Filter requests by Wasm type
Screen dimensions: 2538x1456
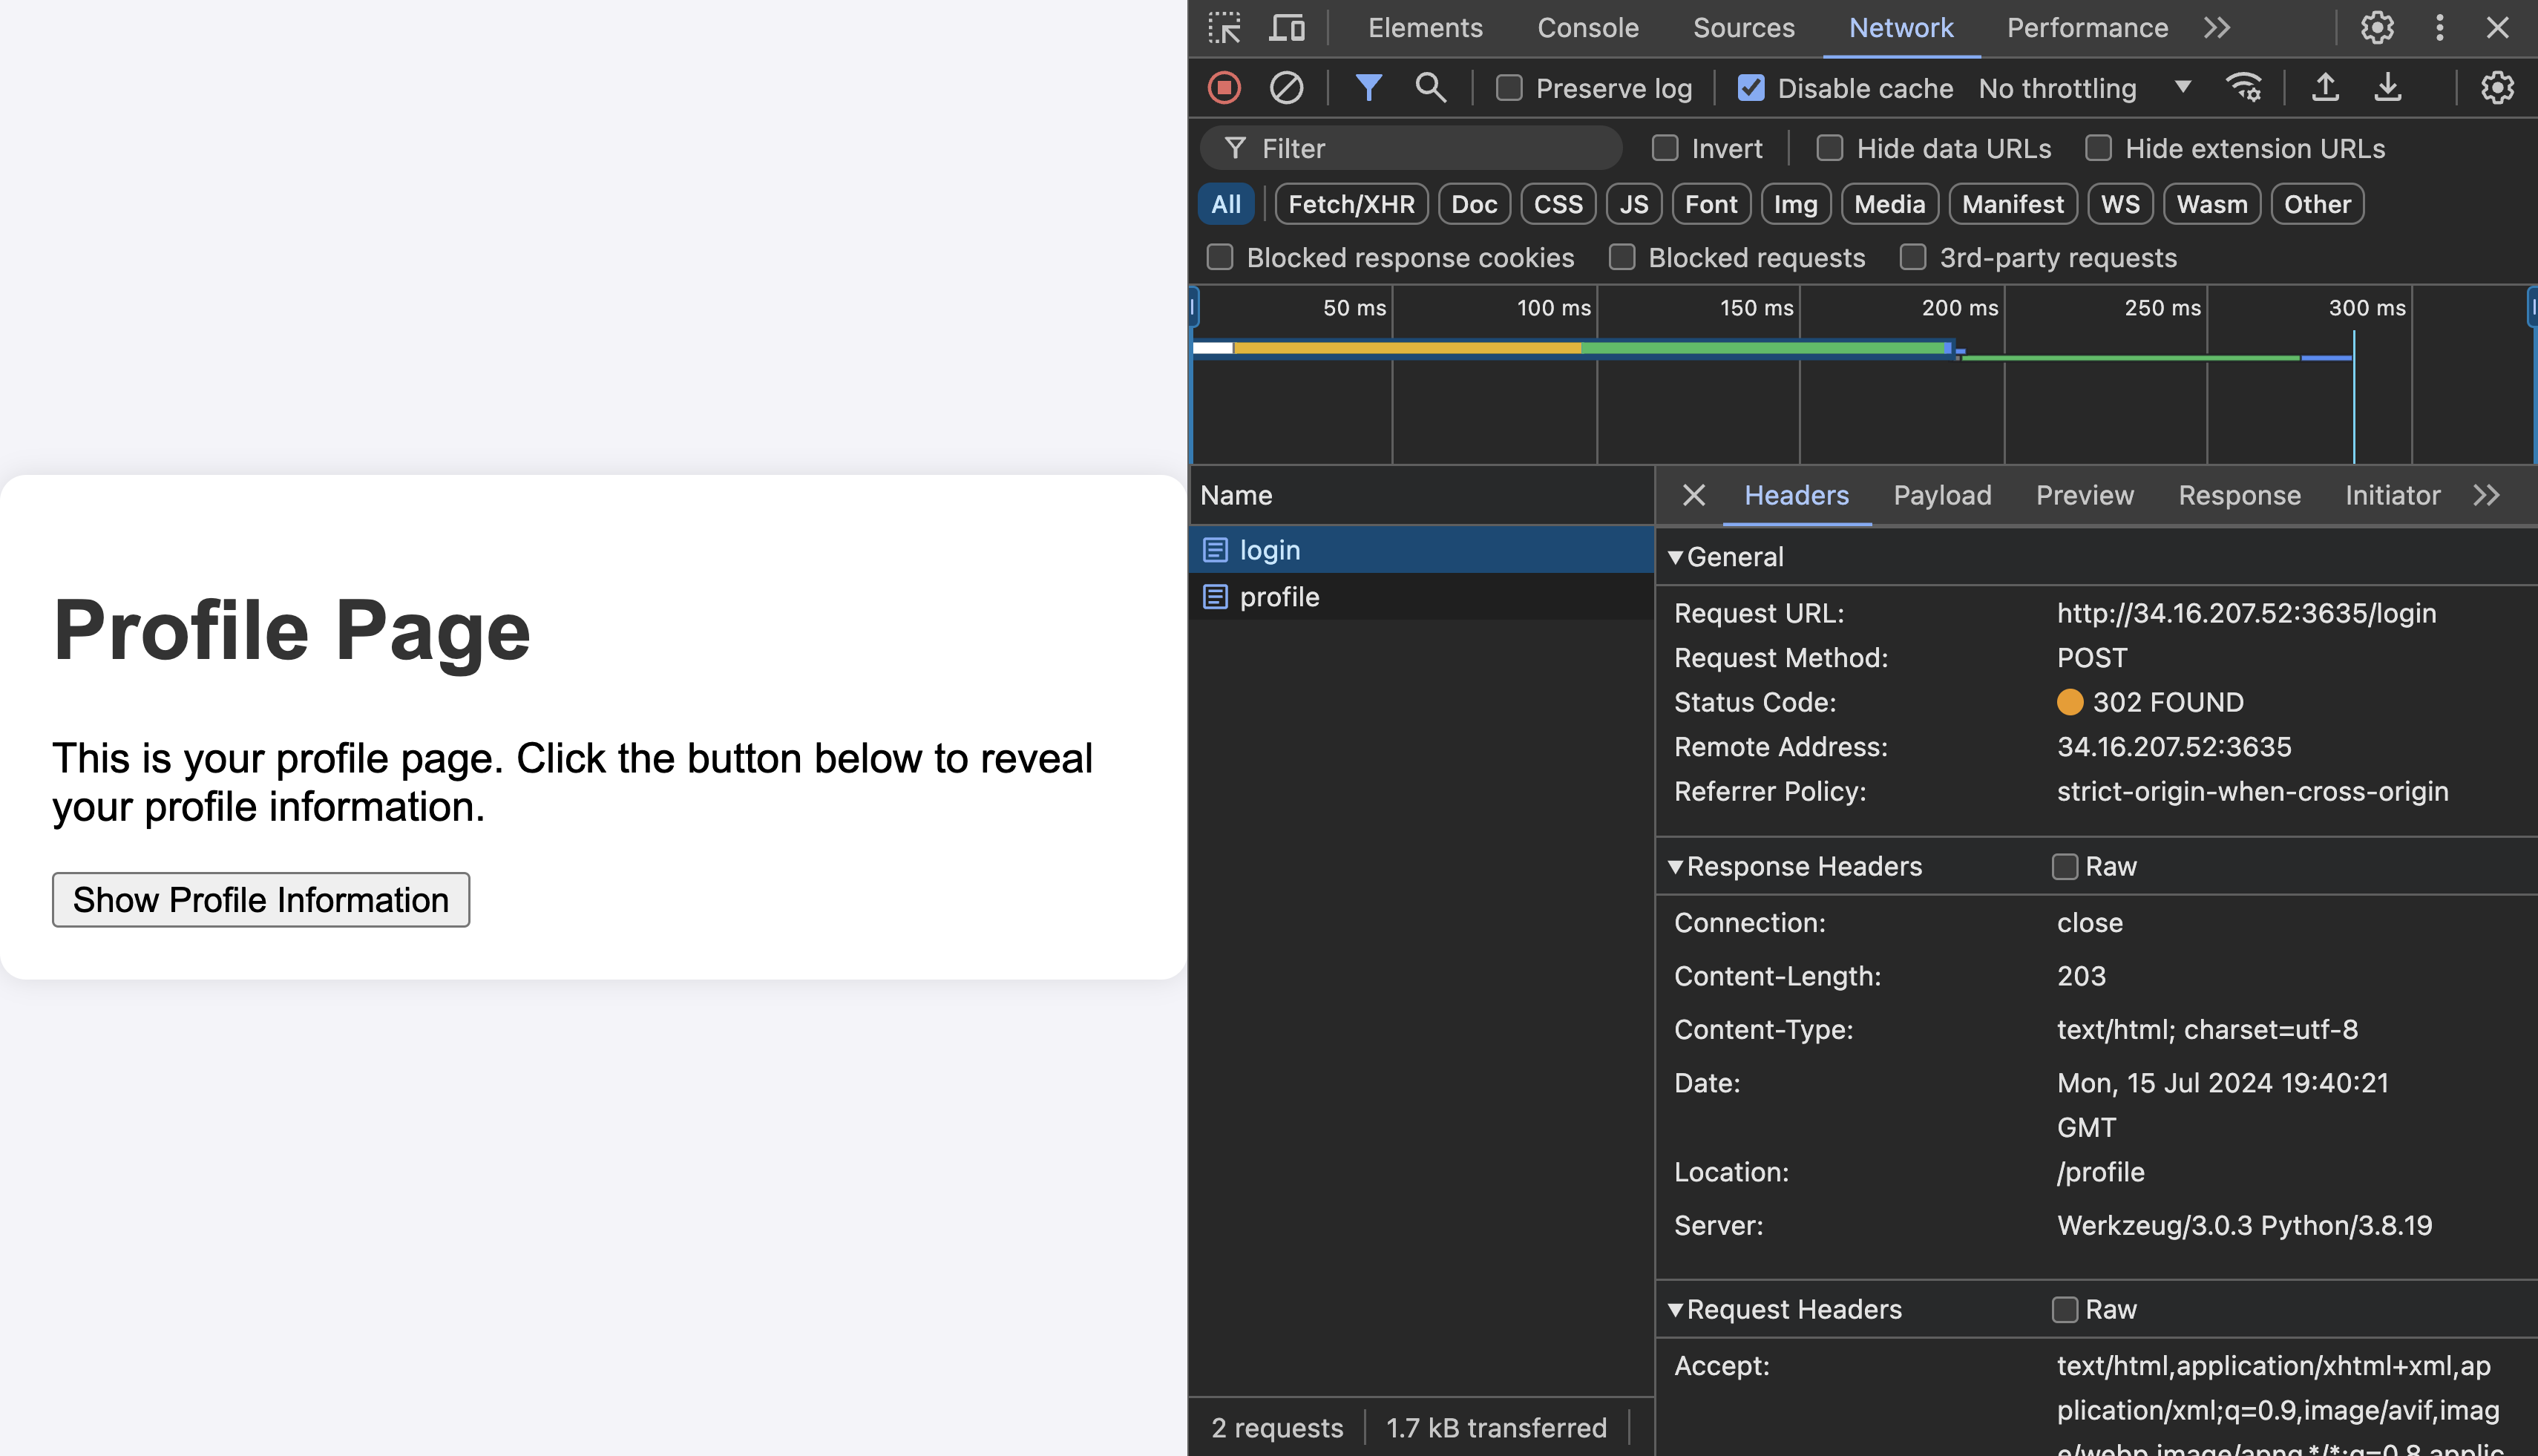tap(2212, 204)
